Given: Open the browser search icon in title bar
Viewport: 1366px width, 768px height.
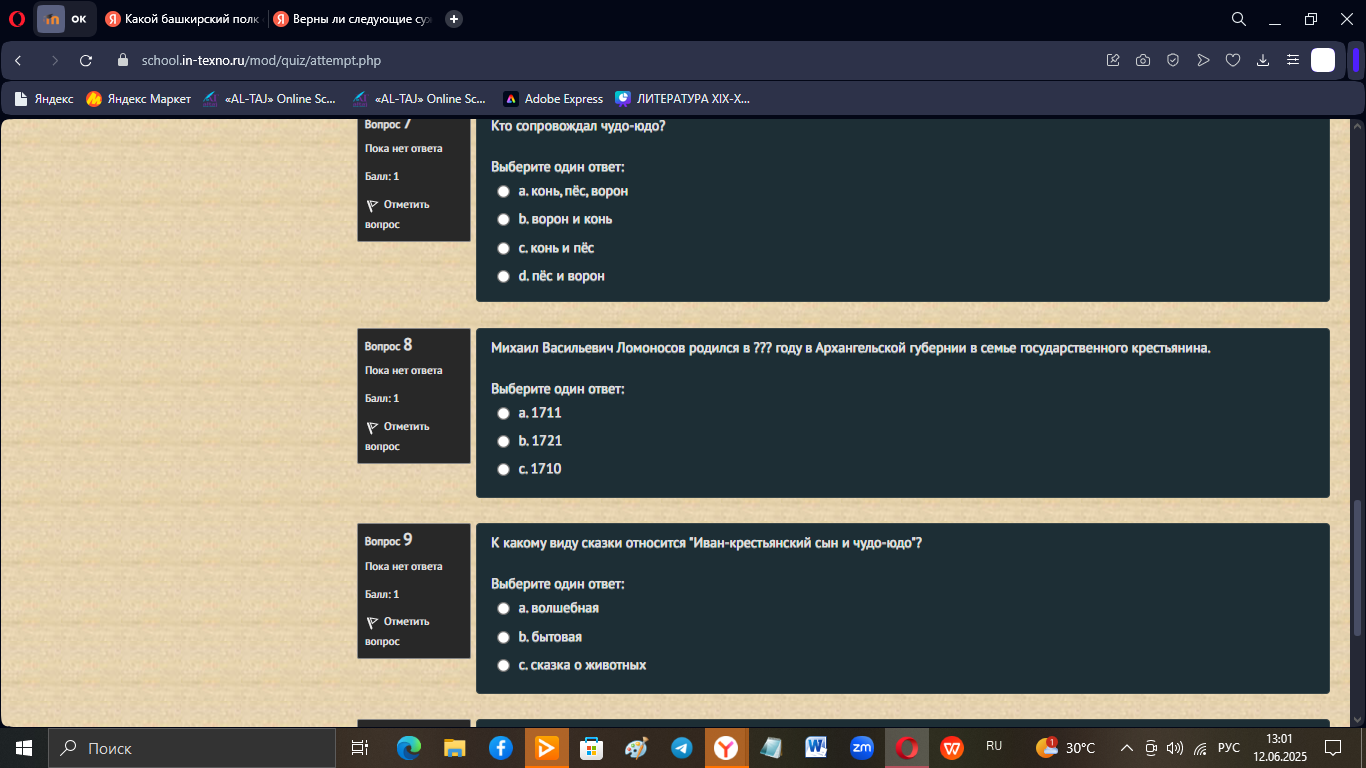Looking at the screenshot, I should coord(1238,19).
